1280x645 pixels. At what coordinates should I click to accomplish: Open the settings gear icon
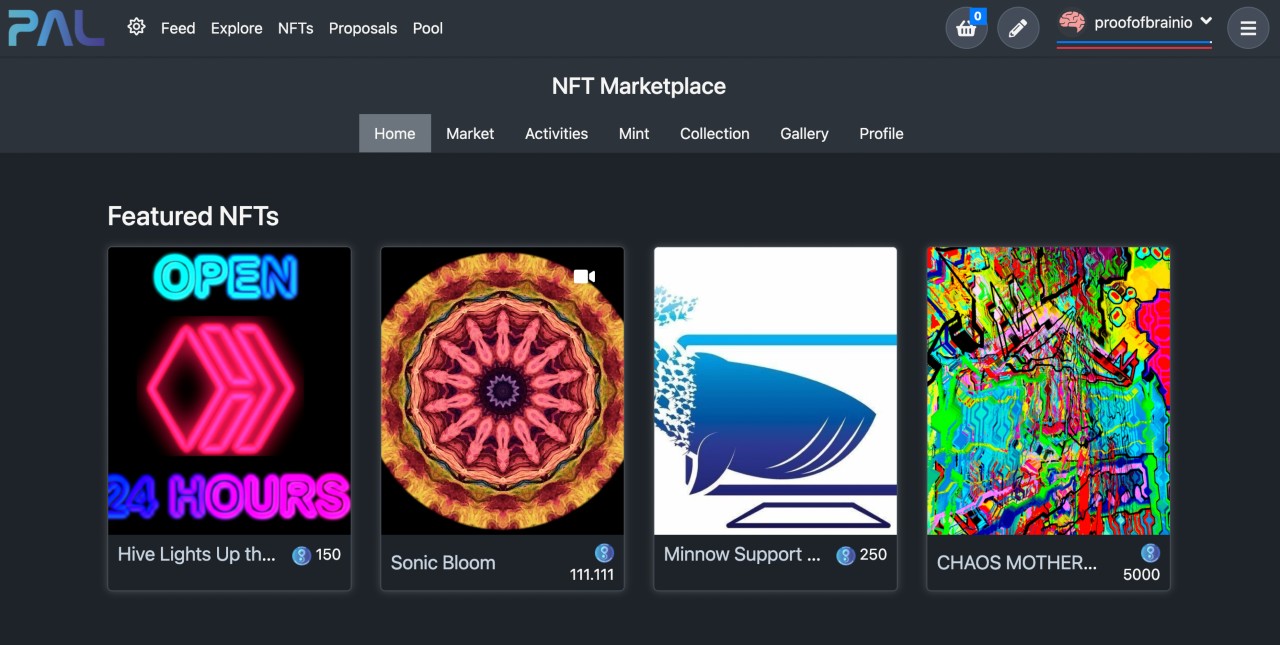pos(136,27)
